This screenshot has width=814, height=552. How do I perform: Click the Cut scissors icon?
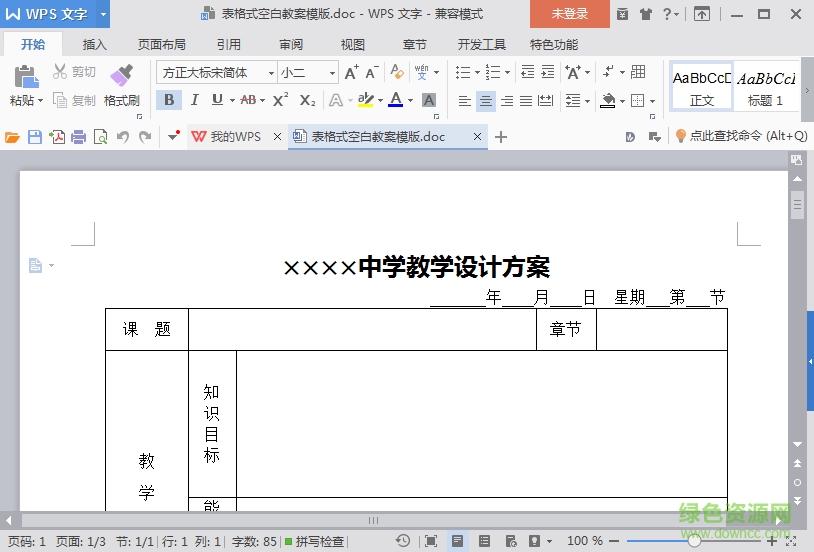coord(60,72)
